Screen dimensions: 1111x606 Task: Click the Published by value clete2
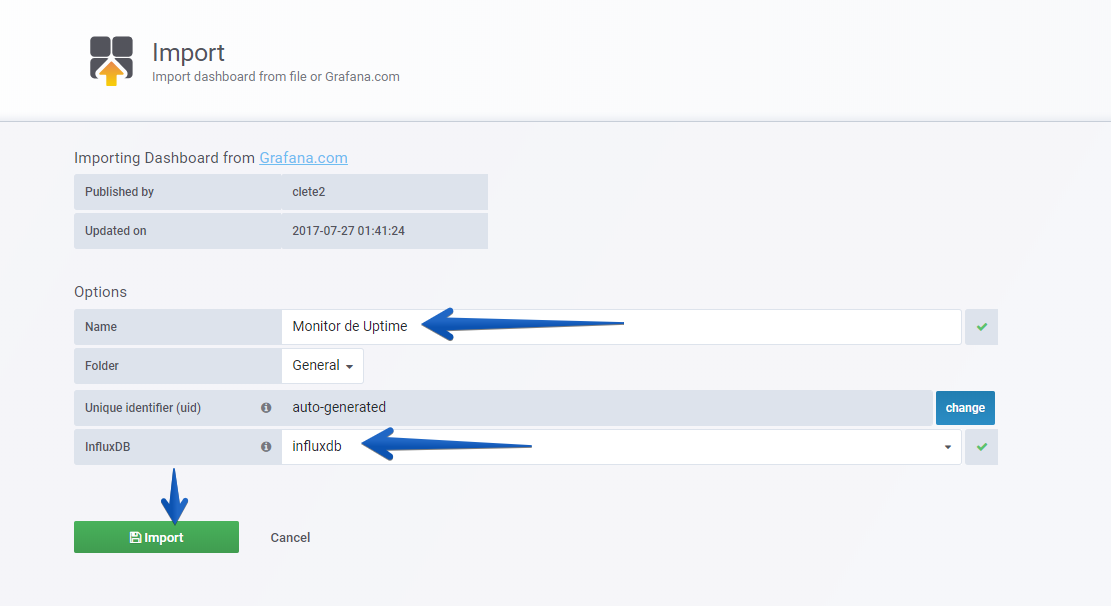[309, 192]
